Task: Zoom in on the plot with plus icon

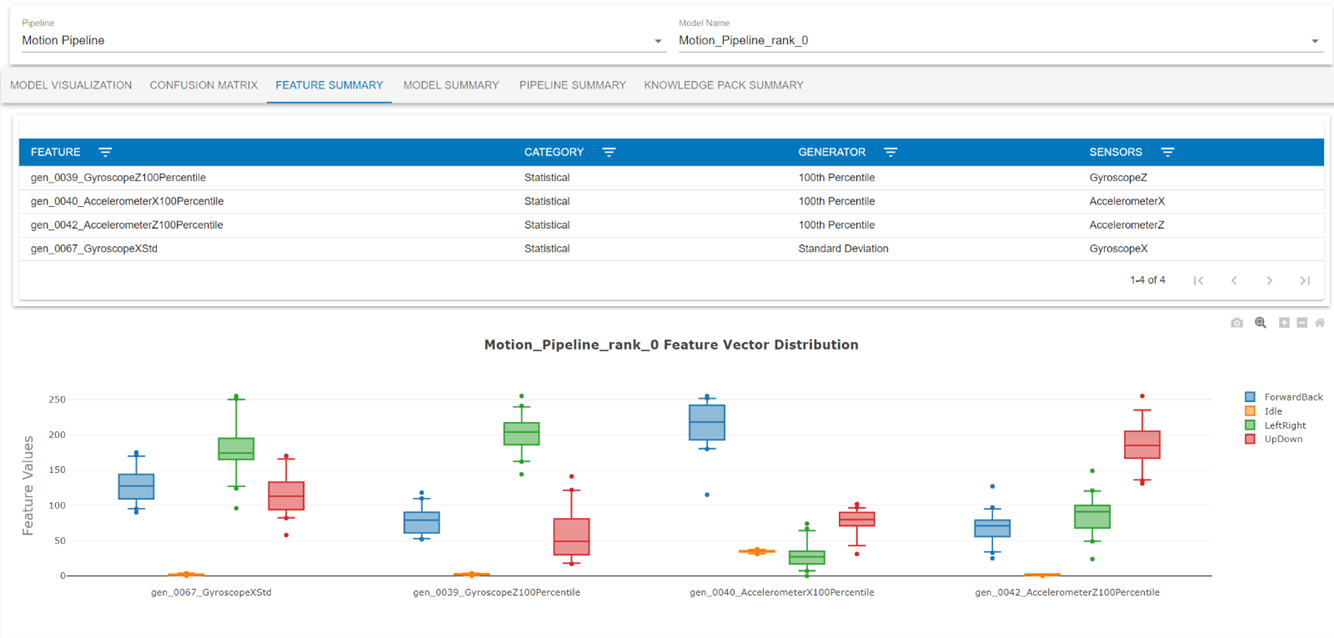Action: click(x=1285, y=323)
